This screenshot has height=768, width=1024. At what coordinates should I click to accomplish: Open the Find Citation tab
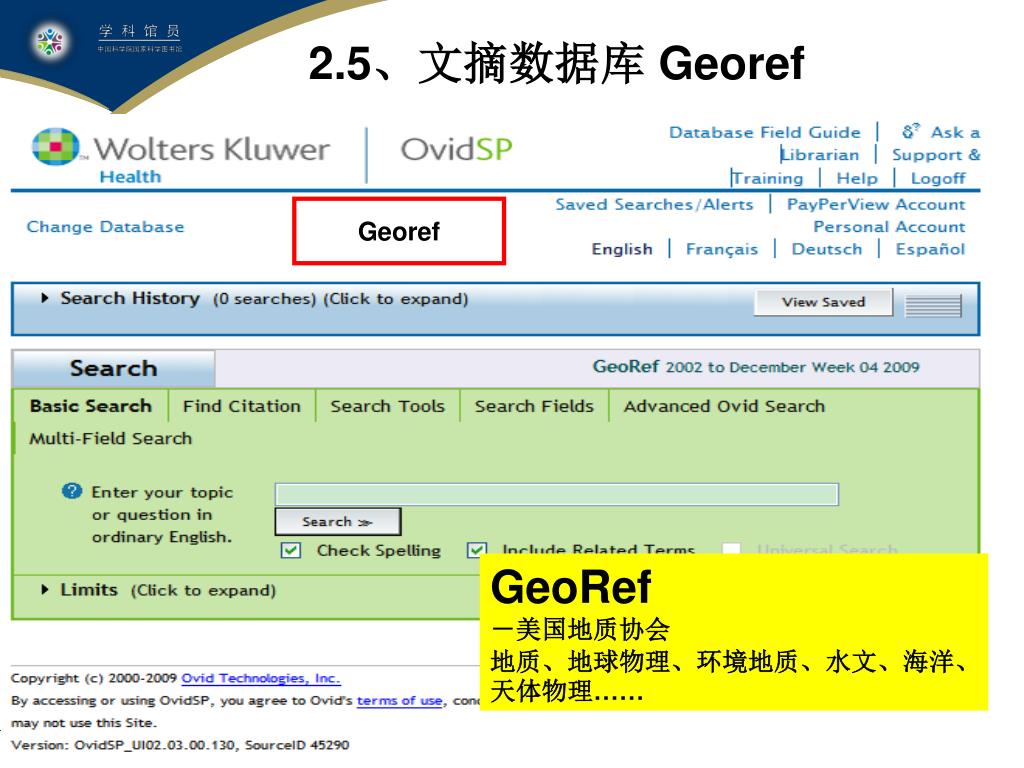242,406
